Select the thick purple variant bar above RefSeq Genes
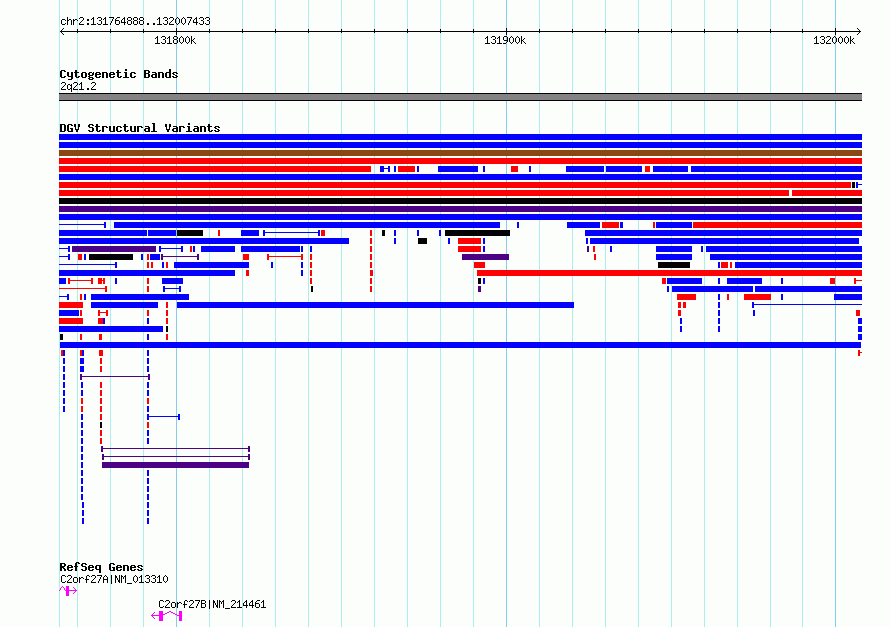The width and height of the screenshot is (890, 627). pos(175,465)
